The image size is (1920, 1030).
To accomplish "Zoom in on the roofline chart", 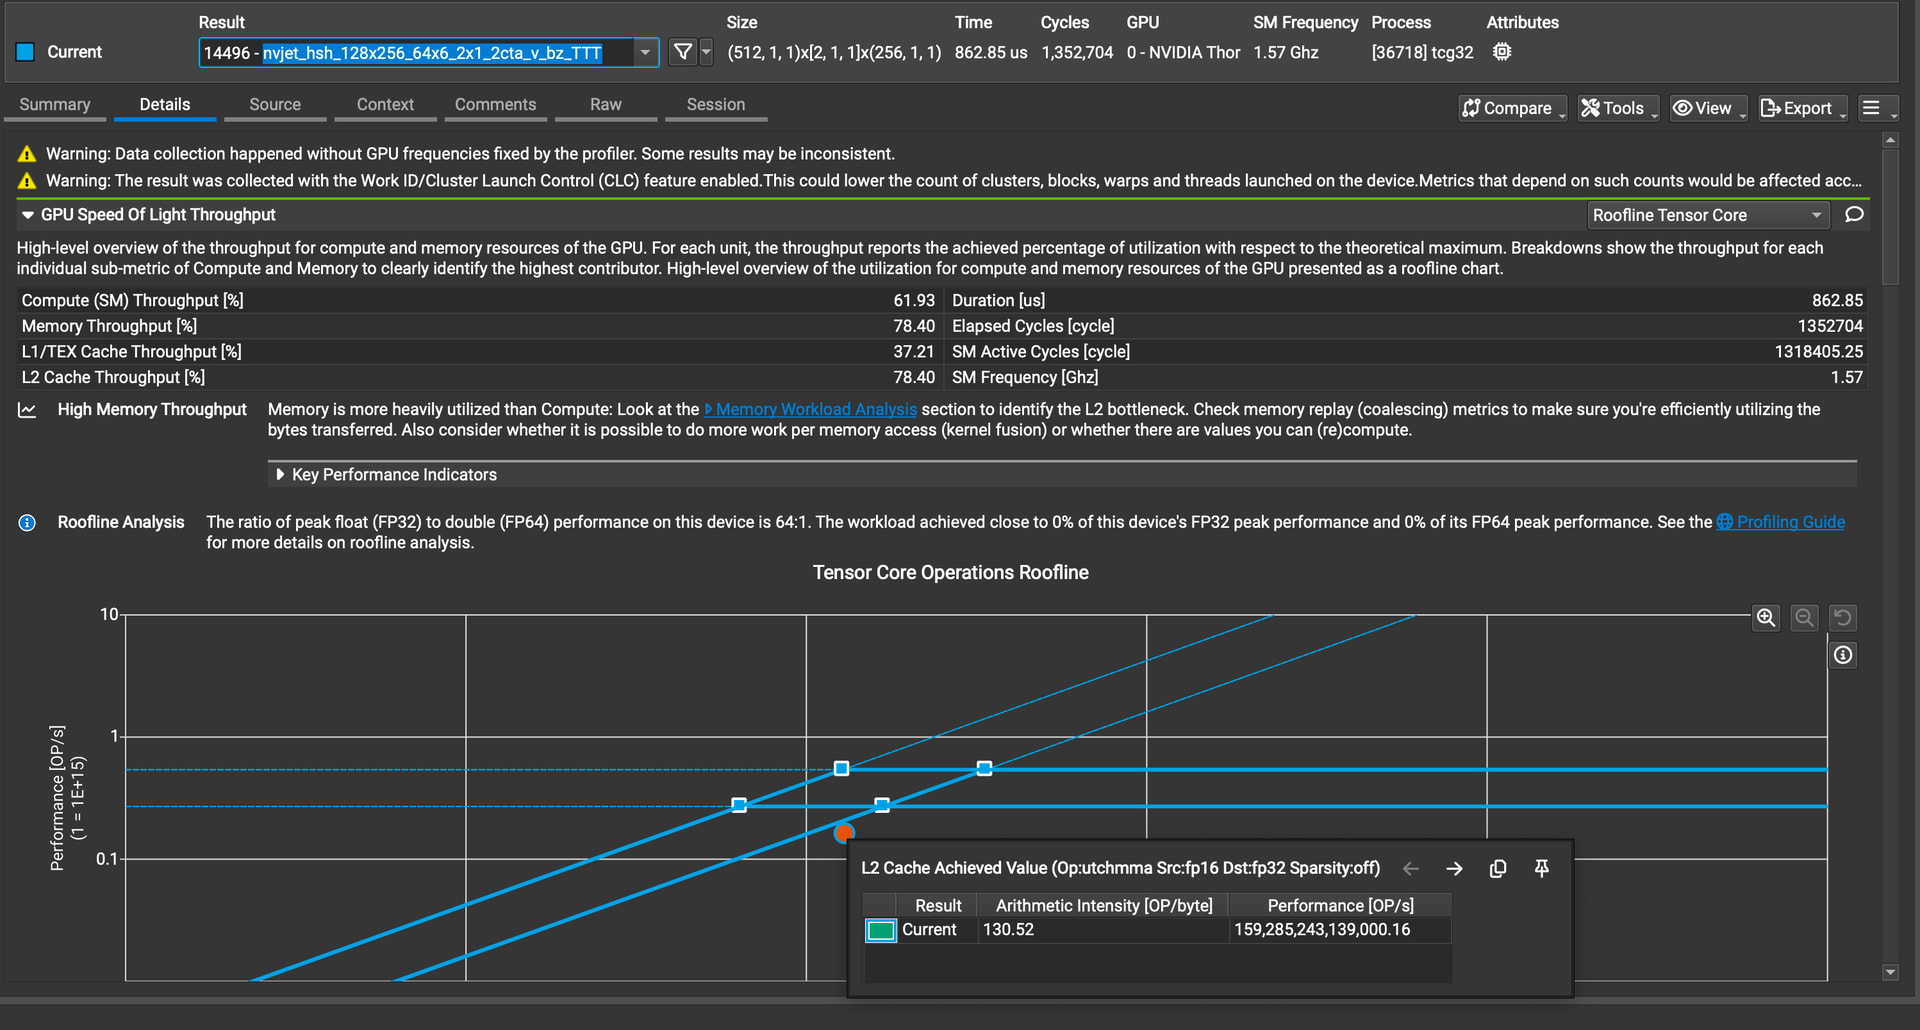I will [x=1766, y=618].
